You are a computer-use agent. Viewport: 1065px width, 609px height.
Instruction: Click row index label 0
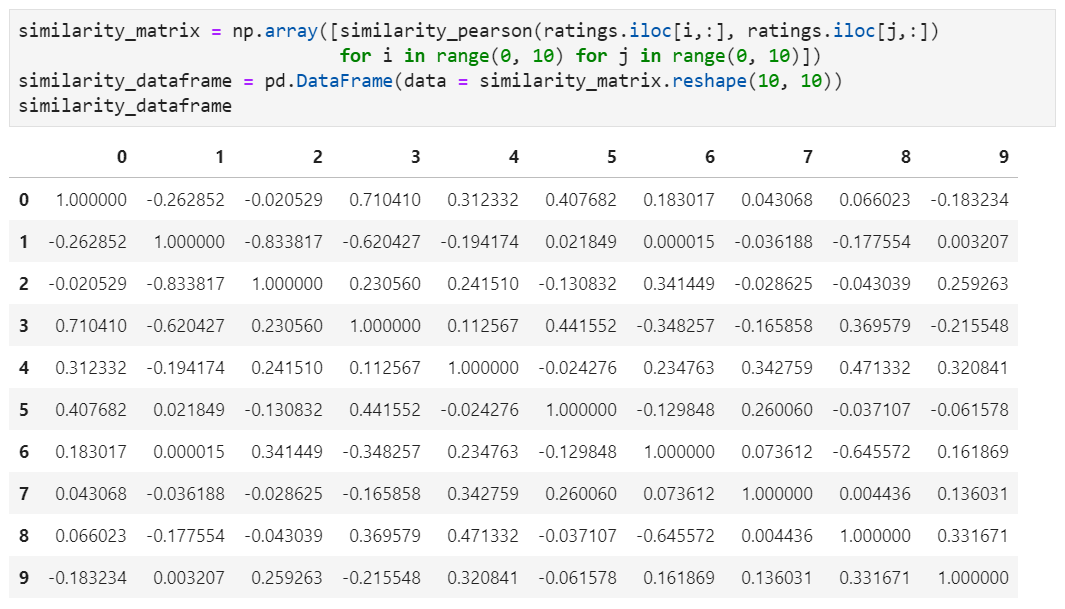pos(24,200)
